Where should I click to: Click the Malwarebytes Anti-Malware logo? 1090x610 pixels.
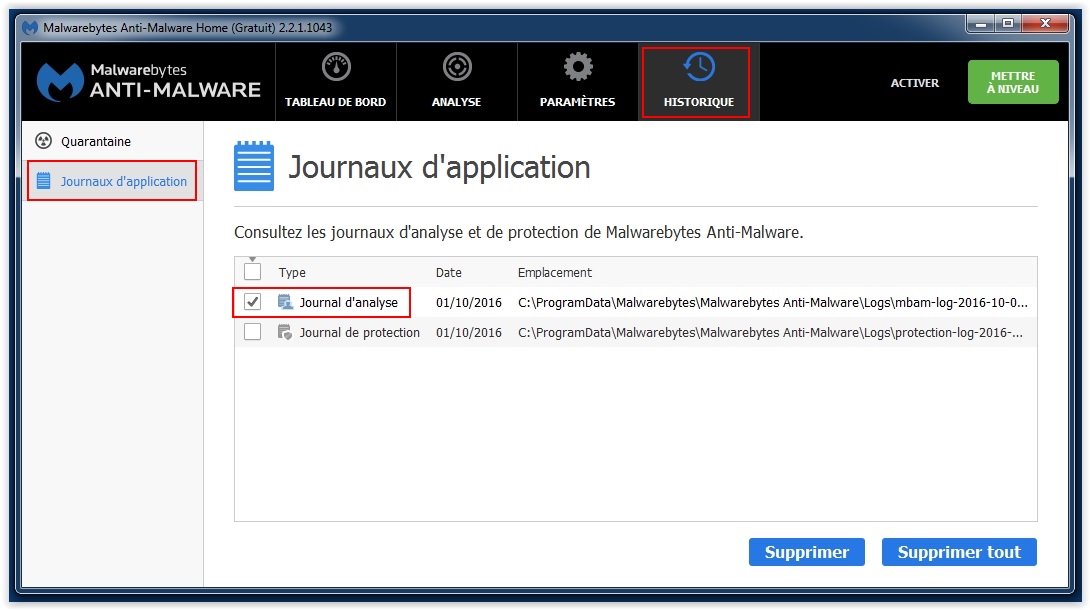coord(149,82)
